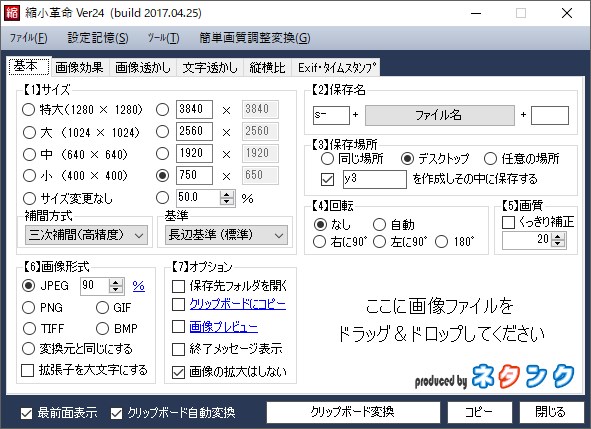Click the red 縮 app icon in title bar
The image size is (591, 429).
11,12
